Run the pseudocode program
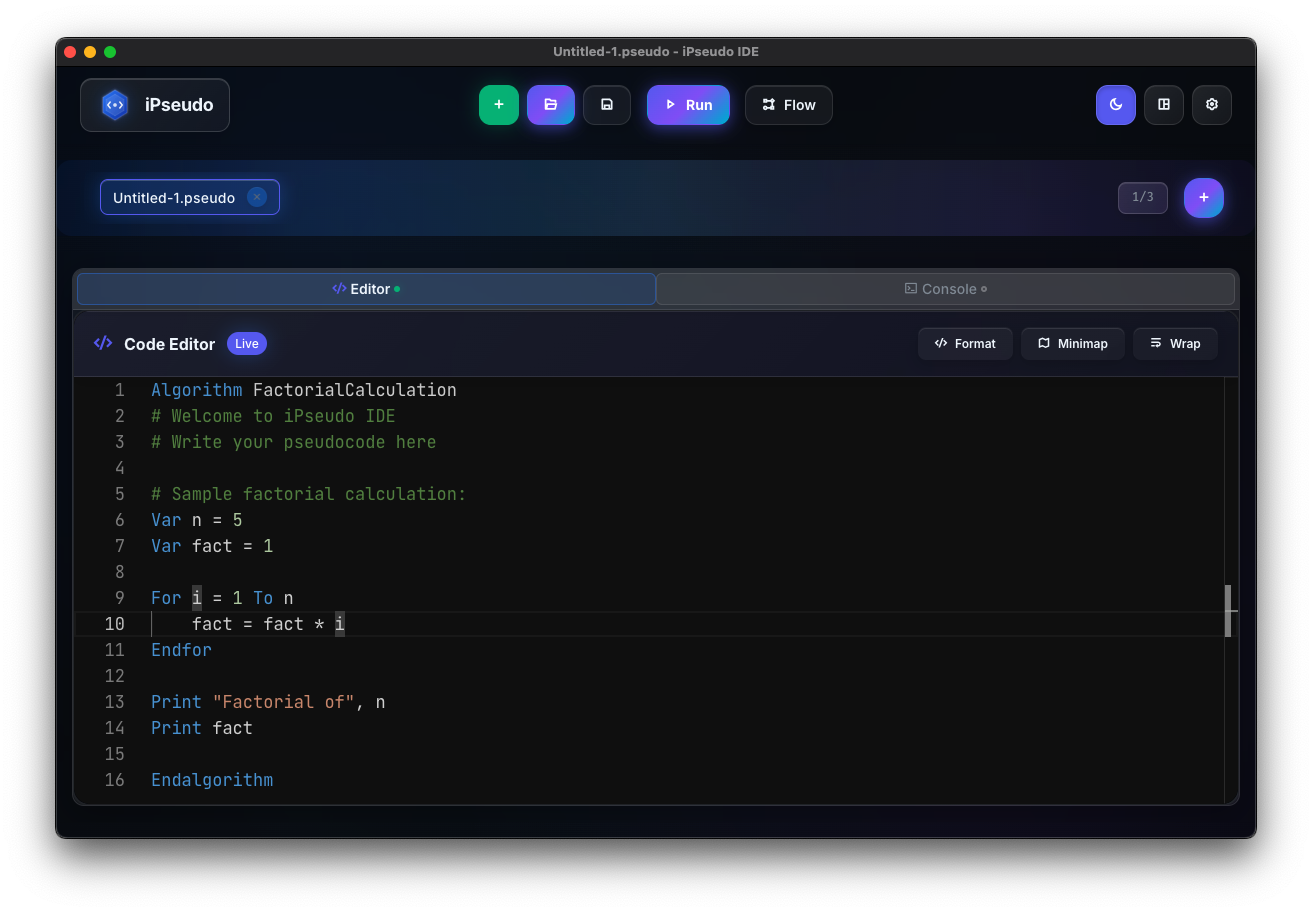This screenshot has height=912, width=1312. coord(688,105)
